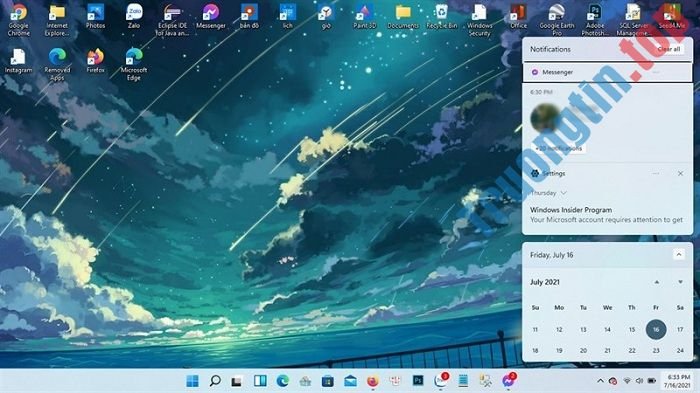
Task: Select the Photos desktop icon
Action: tap(96, 16)
